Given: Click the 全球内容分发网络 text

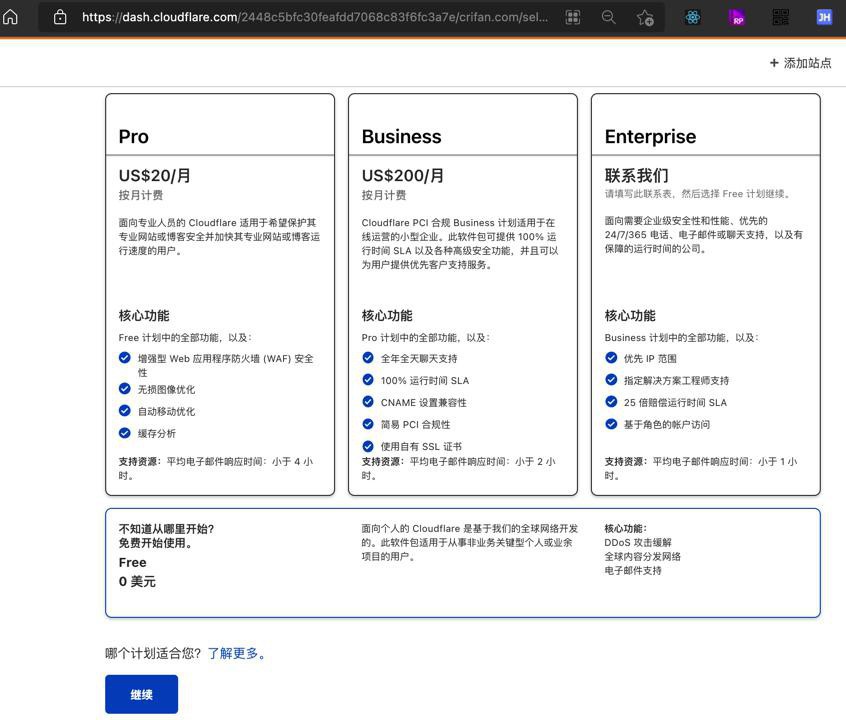Looking at the screenshot, I should [x=643, y=556].
